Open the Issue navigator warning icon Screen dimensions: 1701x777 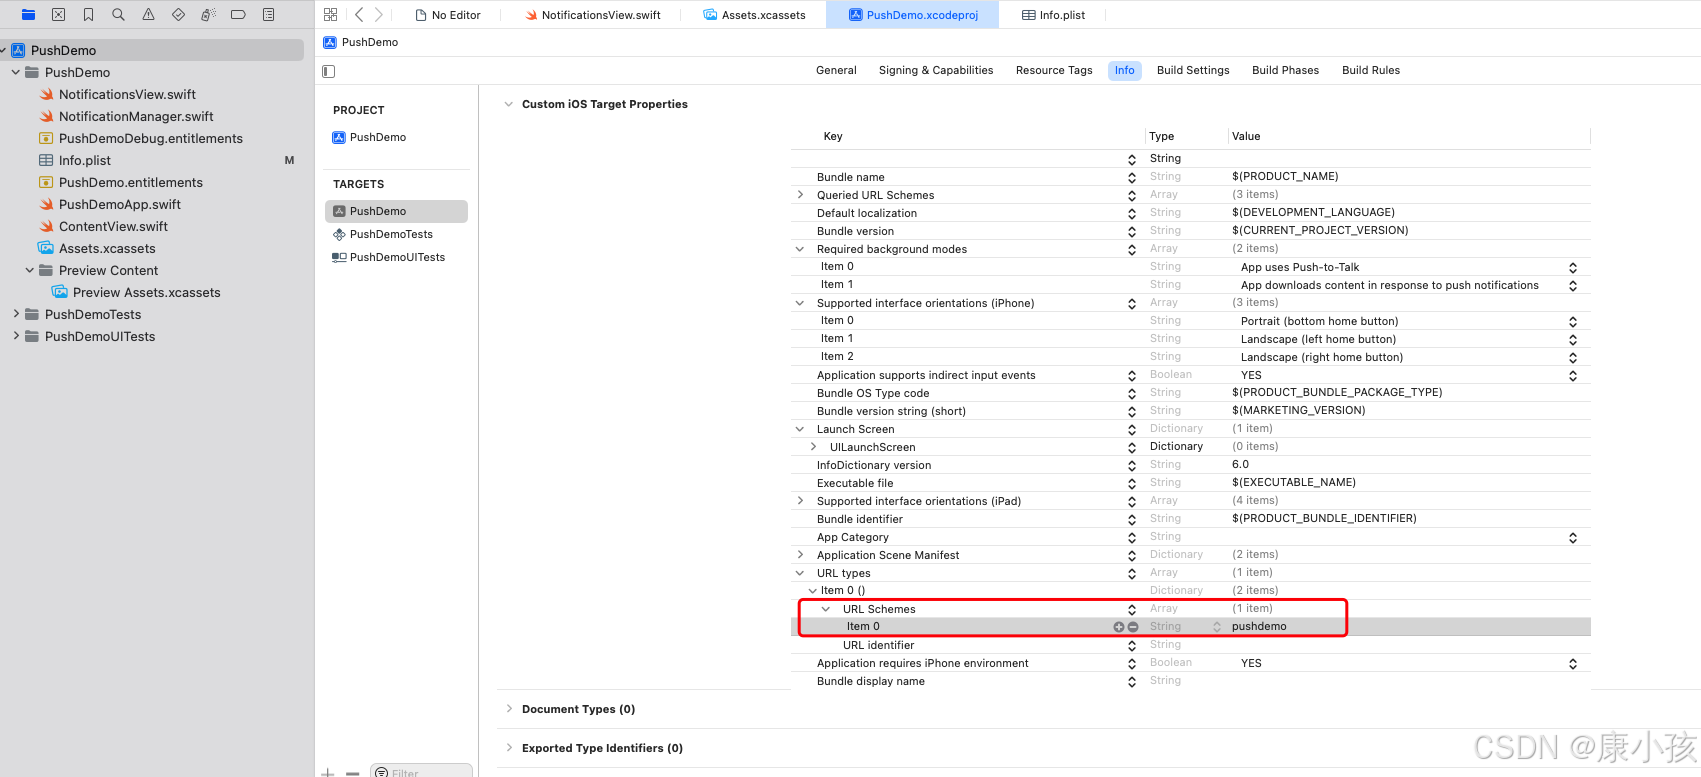click(148, 15)
